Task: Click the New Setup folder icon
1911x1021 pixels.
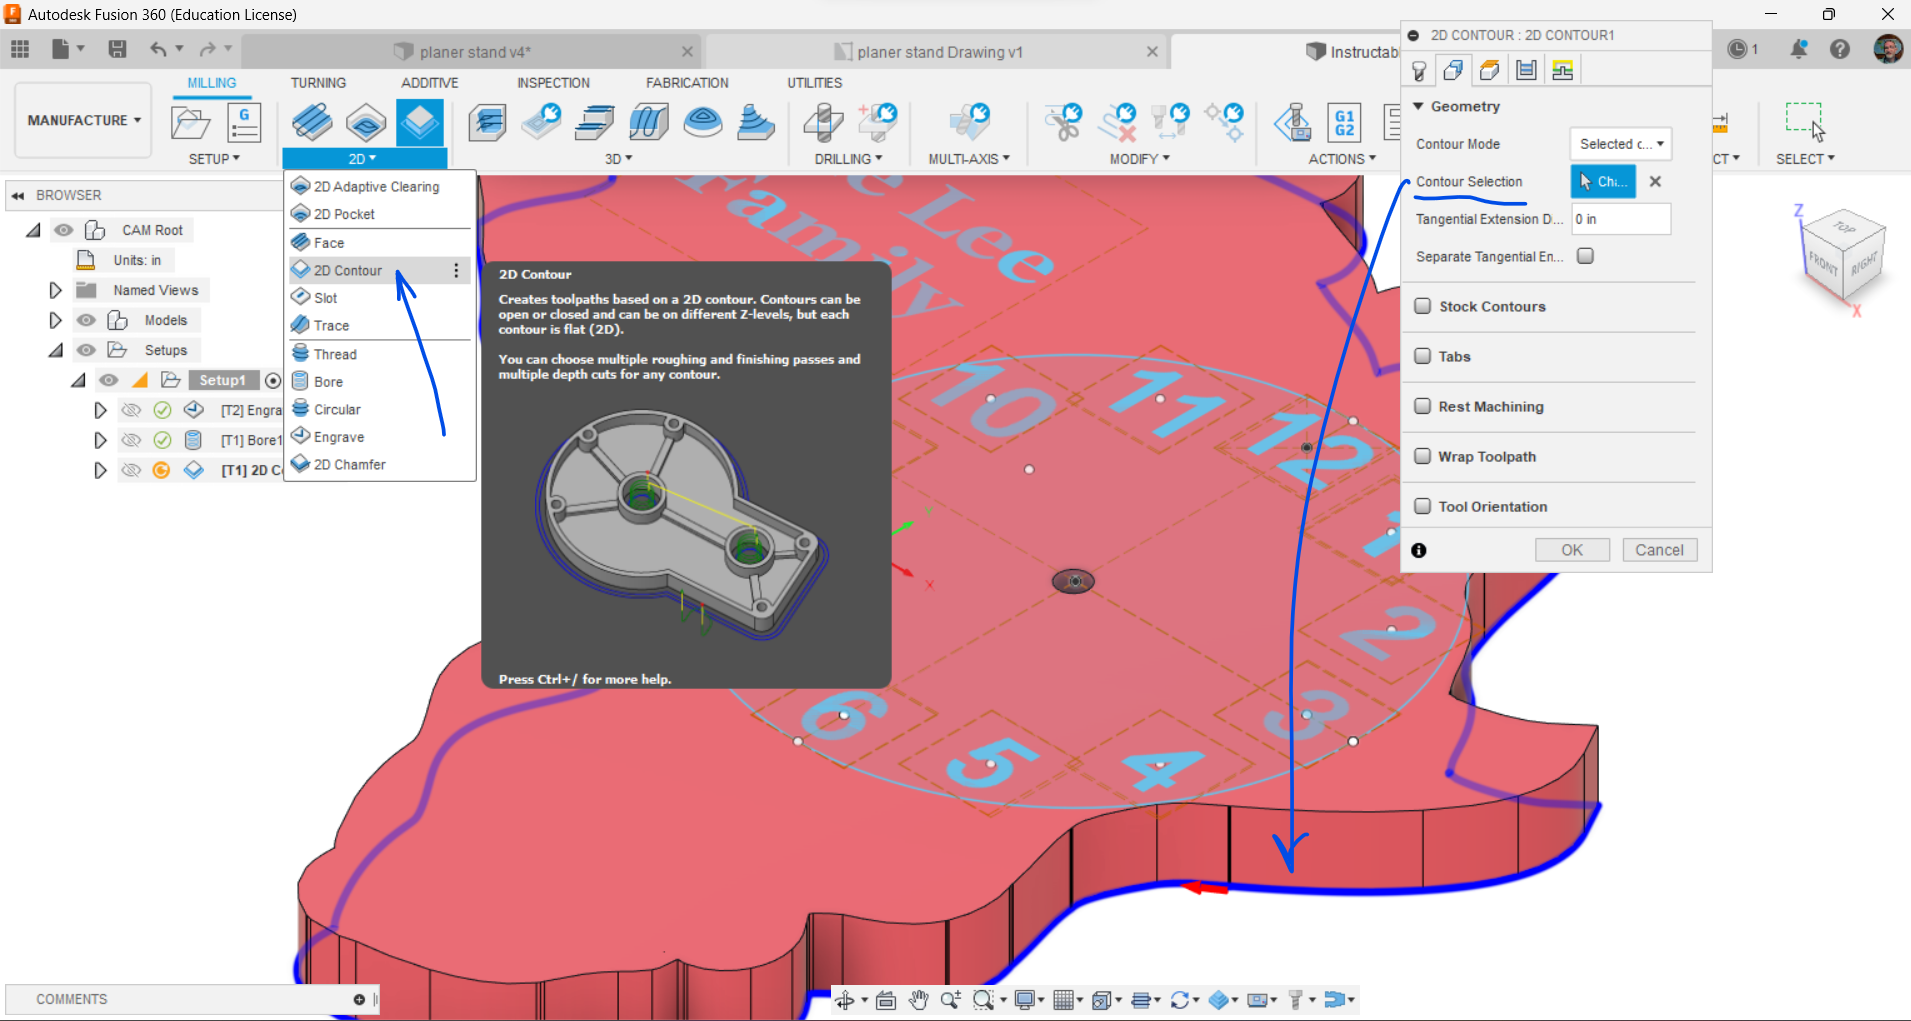Action: coord(190,123)
